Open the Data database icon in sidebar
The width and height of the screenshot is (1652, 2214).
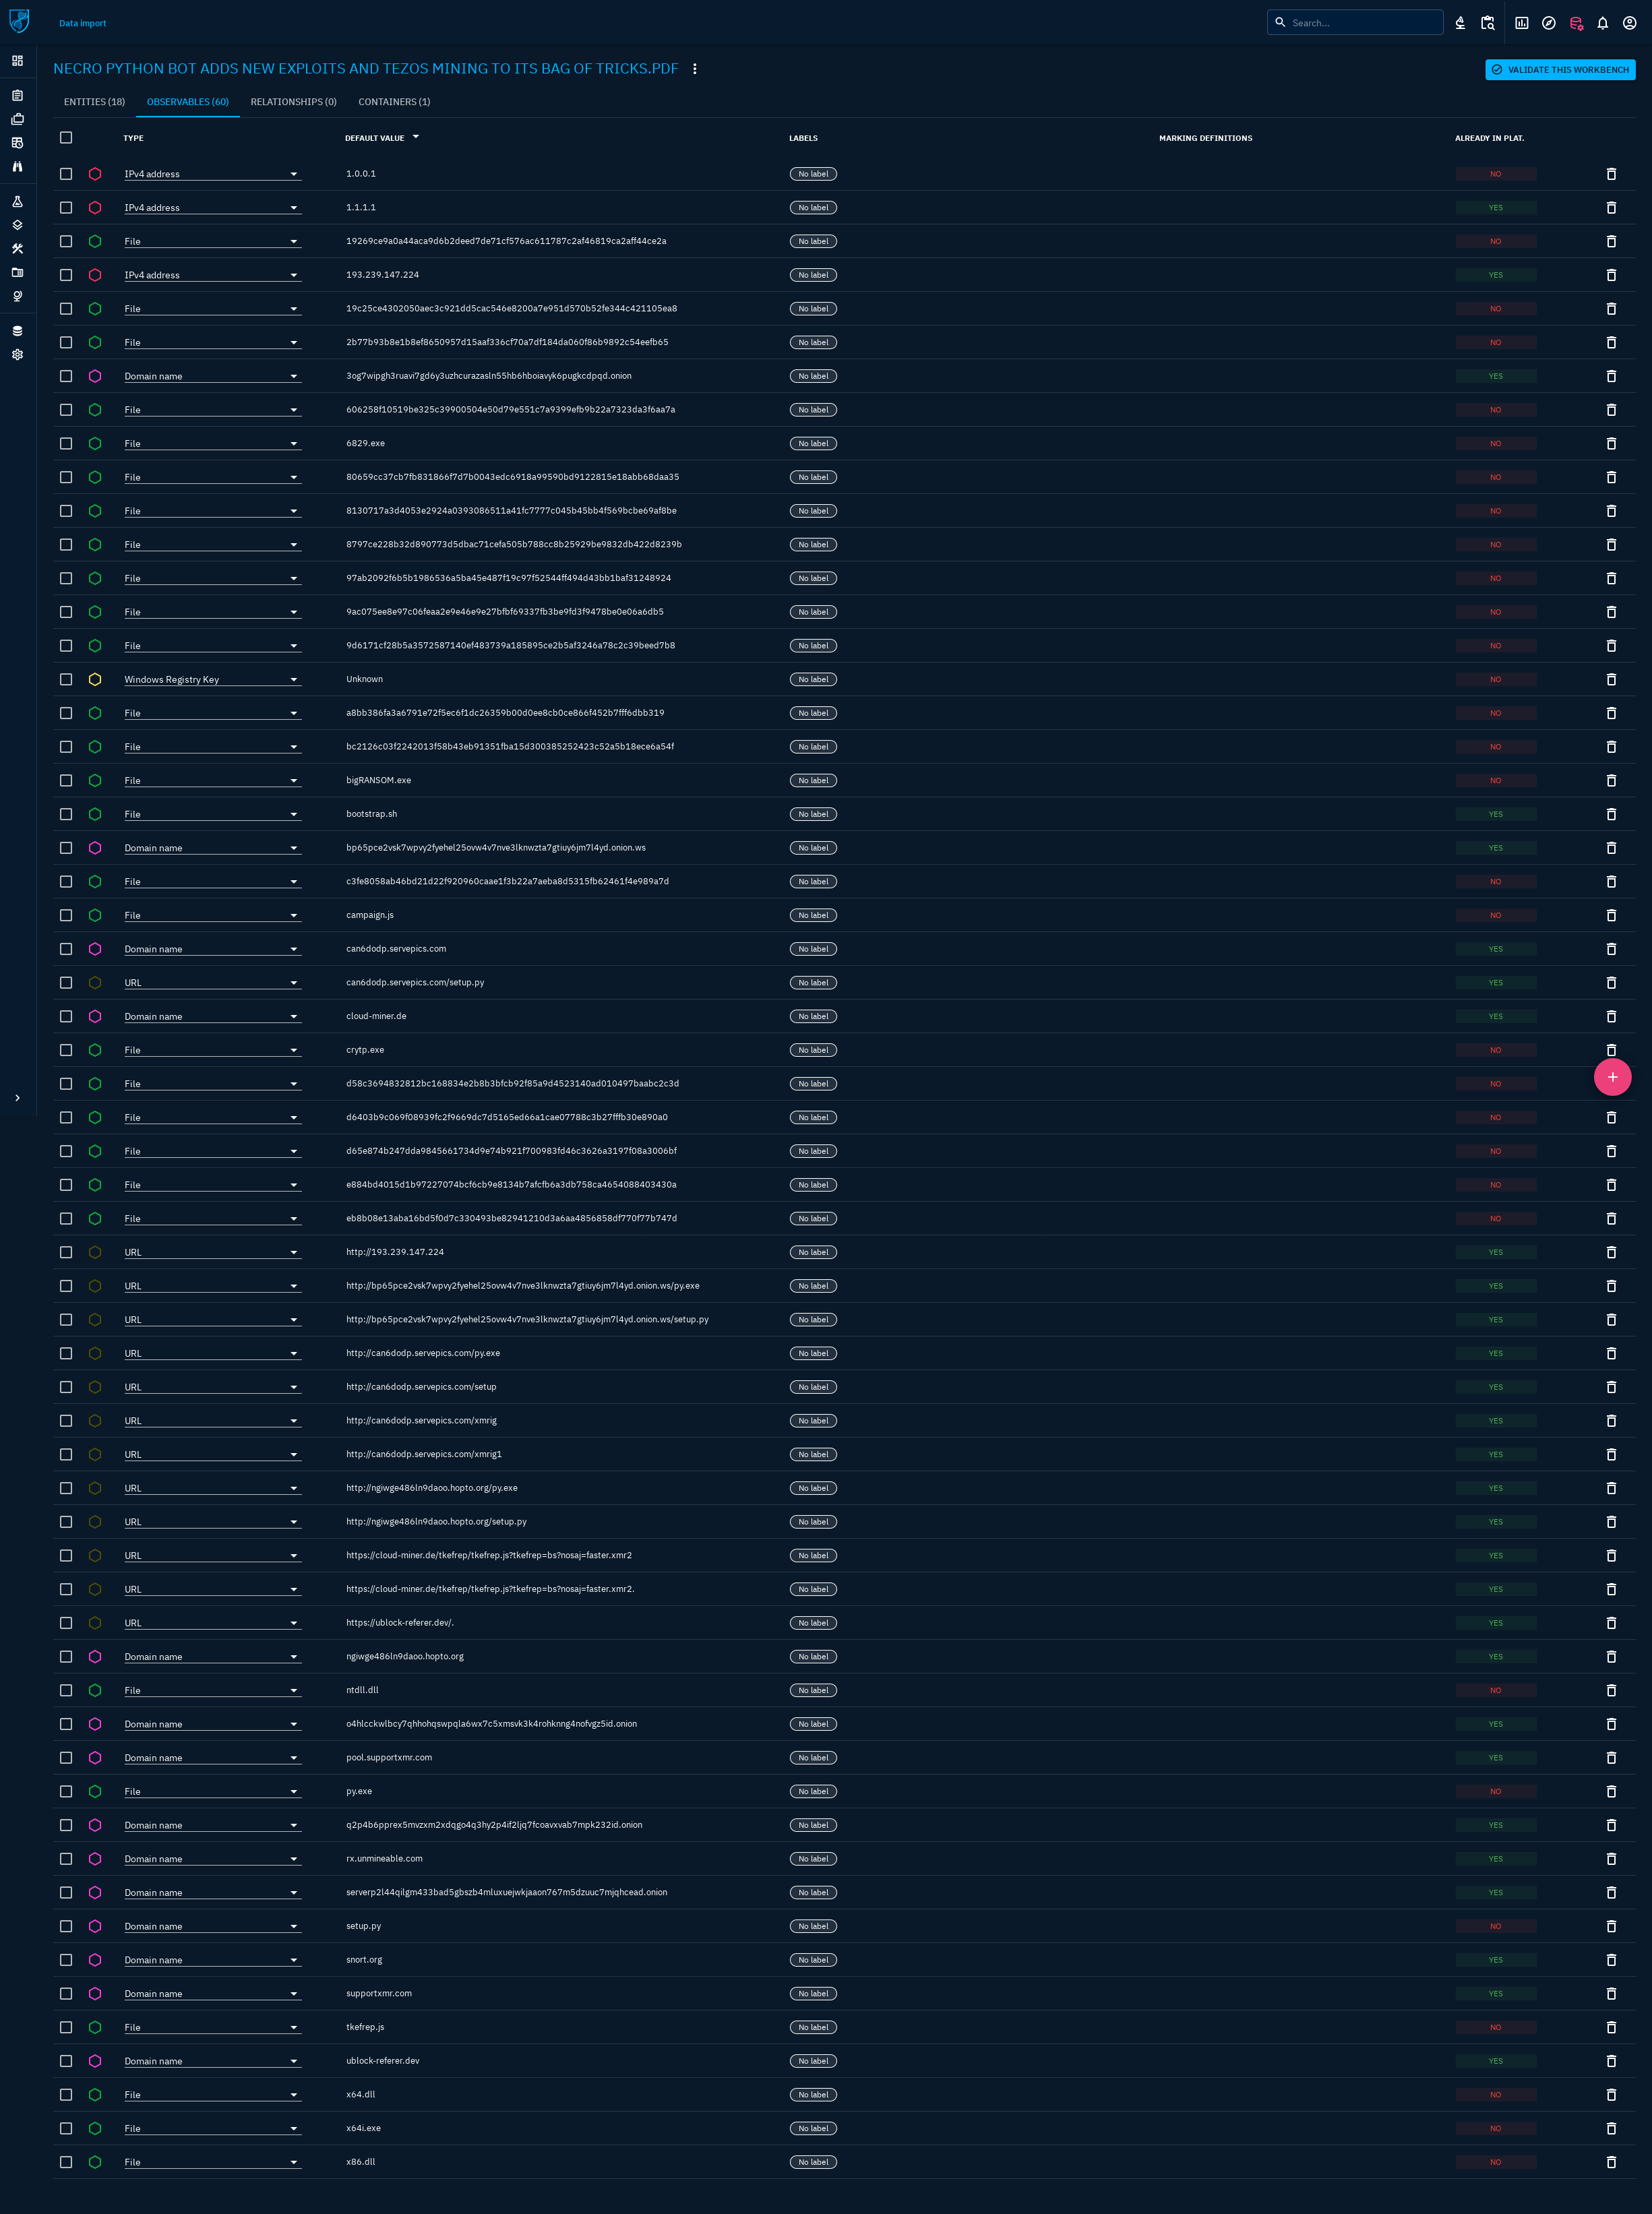click(x=18, y=330)
